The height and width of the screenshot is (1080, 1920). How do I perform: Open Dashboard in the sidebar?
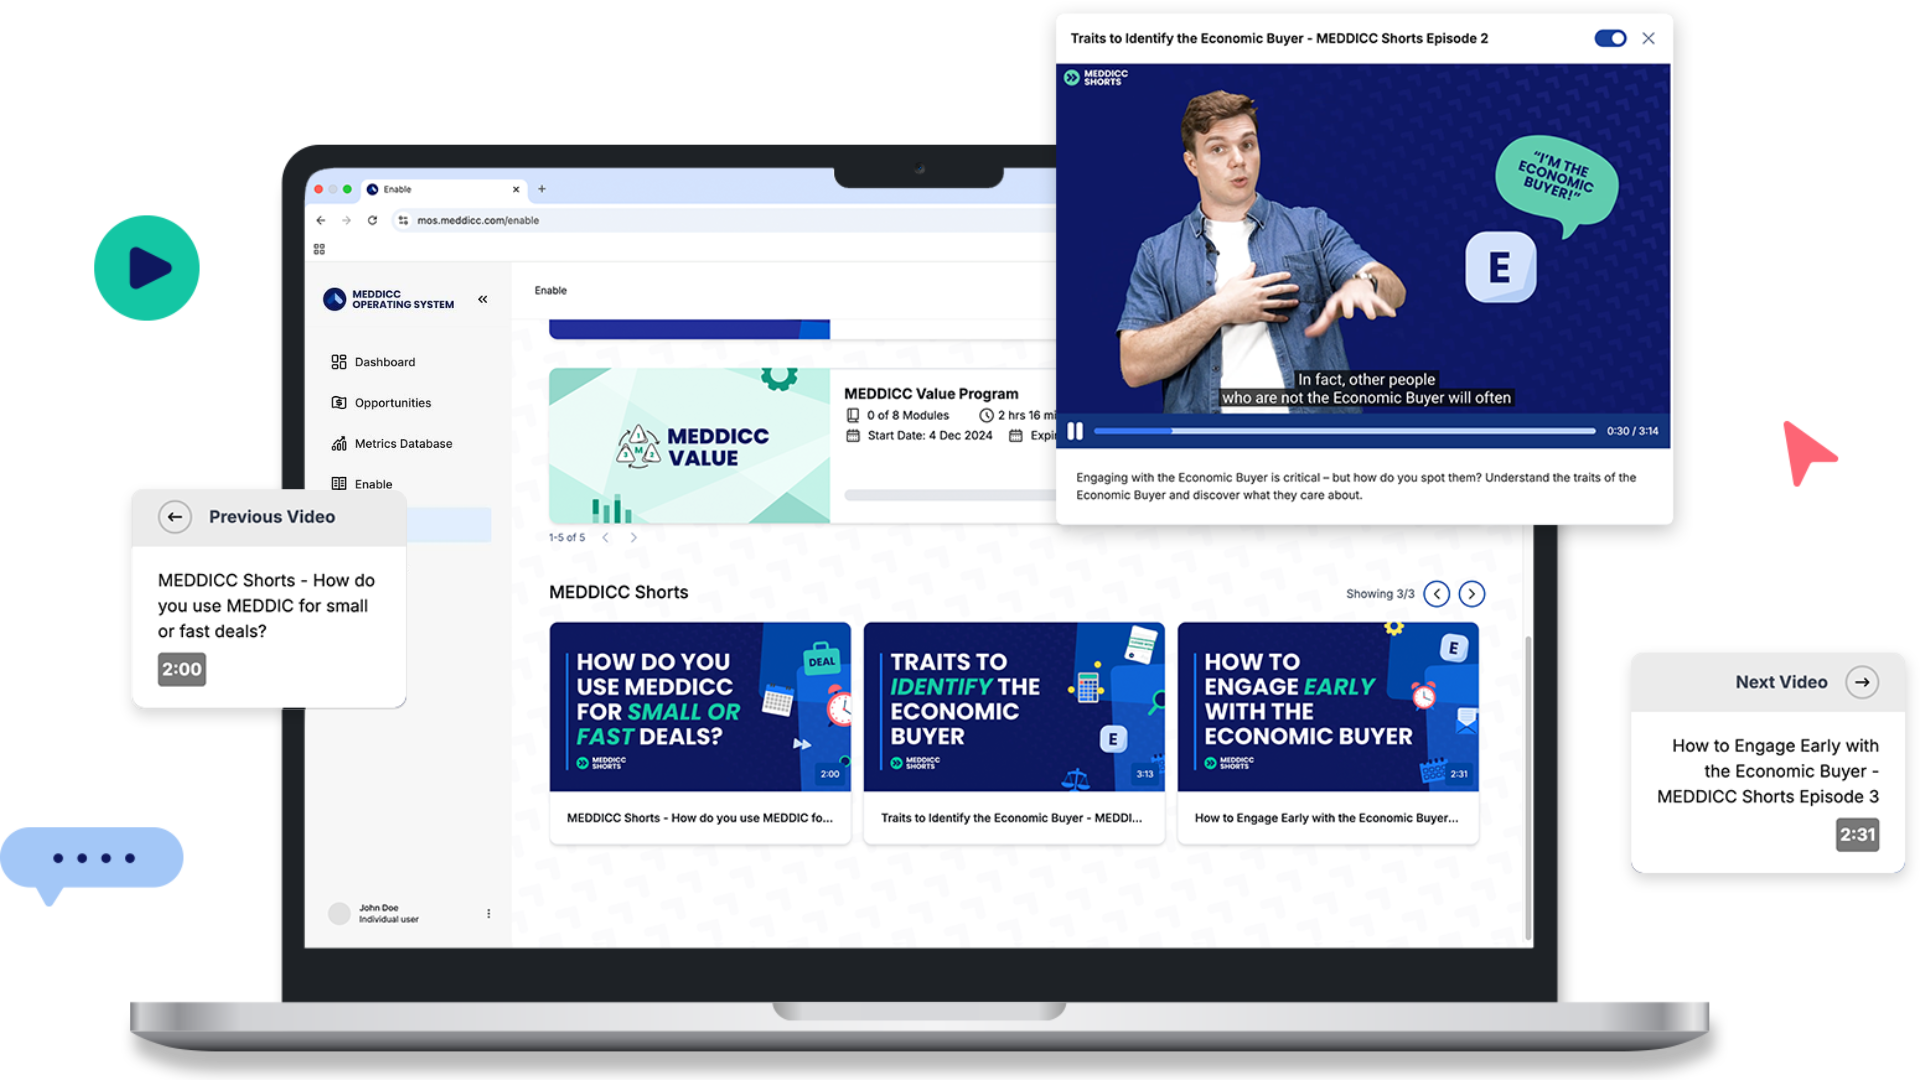[385, 362]
